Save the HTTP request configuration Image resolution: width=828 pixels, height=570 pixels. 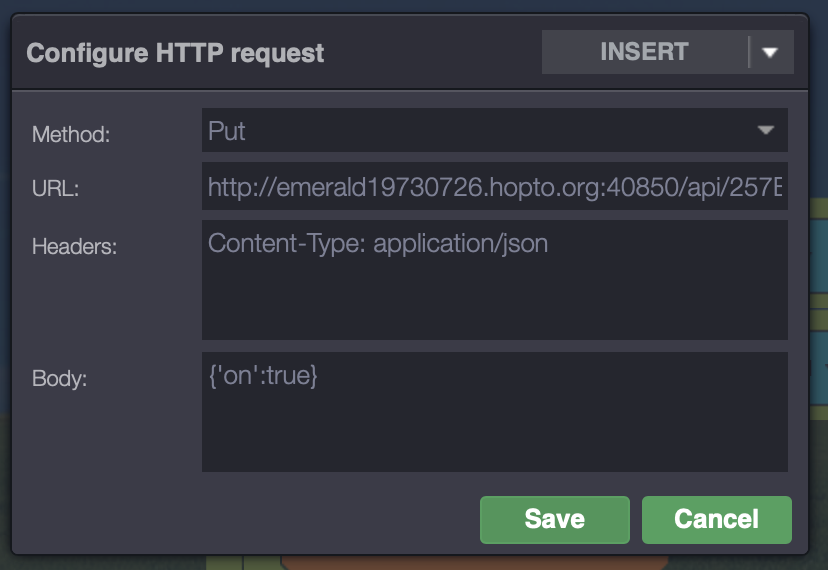tap(554, 519)
